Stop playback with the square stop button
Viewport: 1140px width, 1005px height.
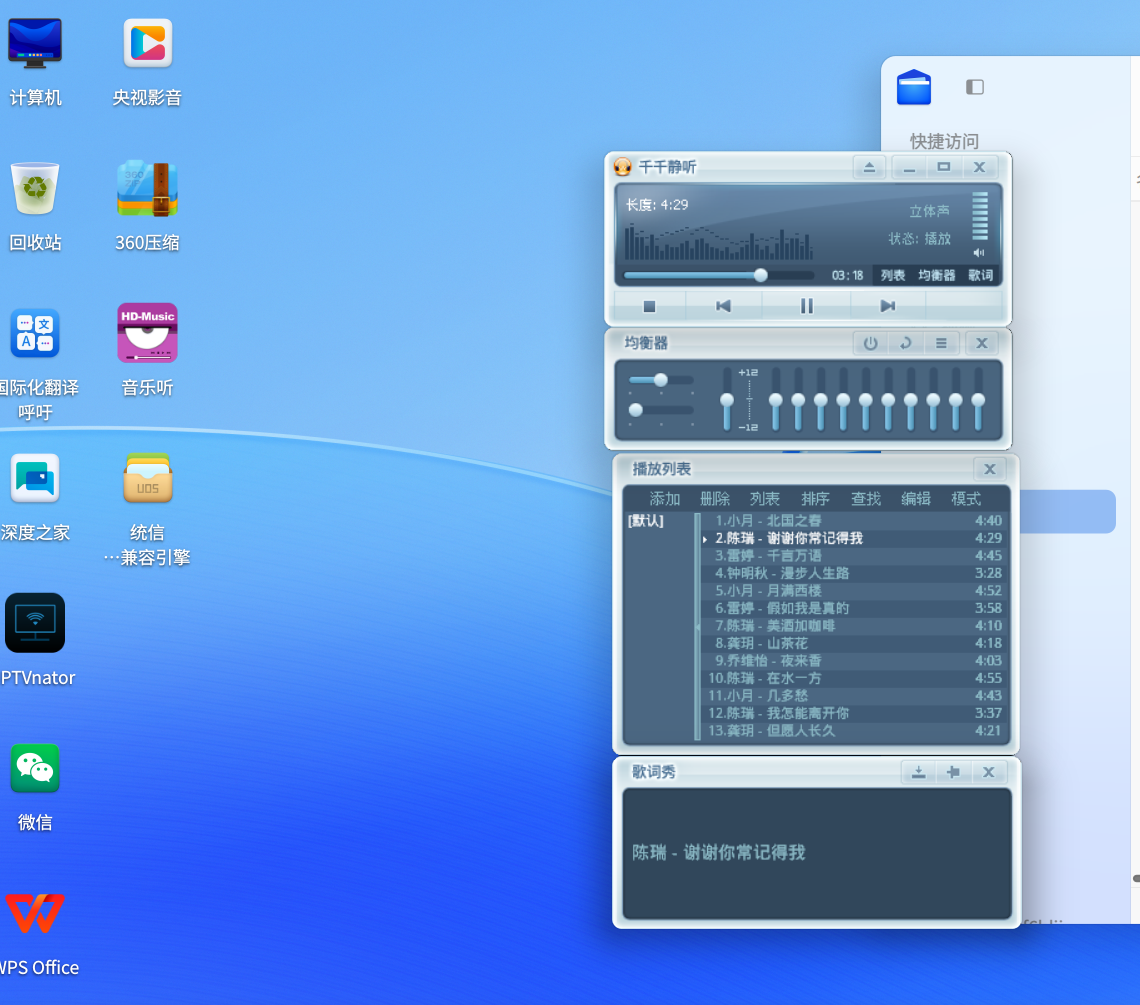[649, 306]
